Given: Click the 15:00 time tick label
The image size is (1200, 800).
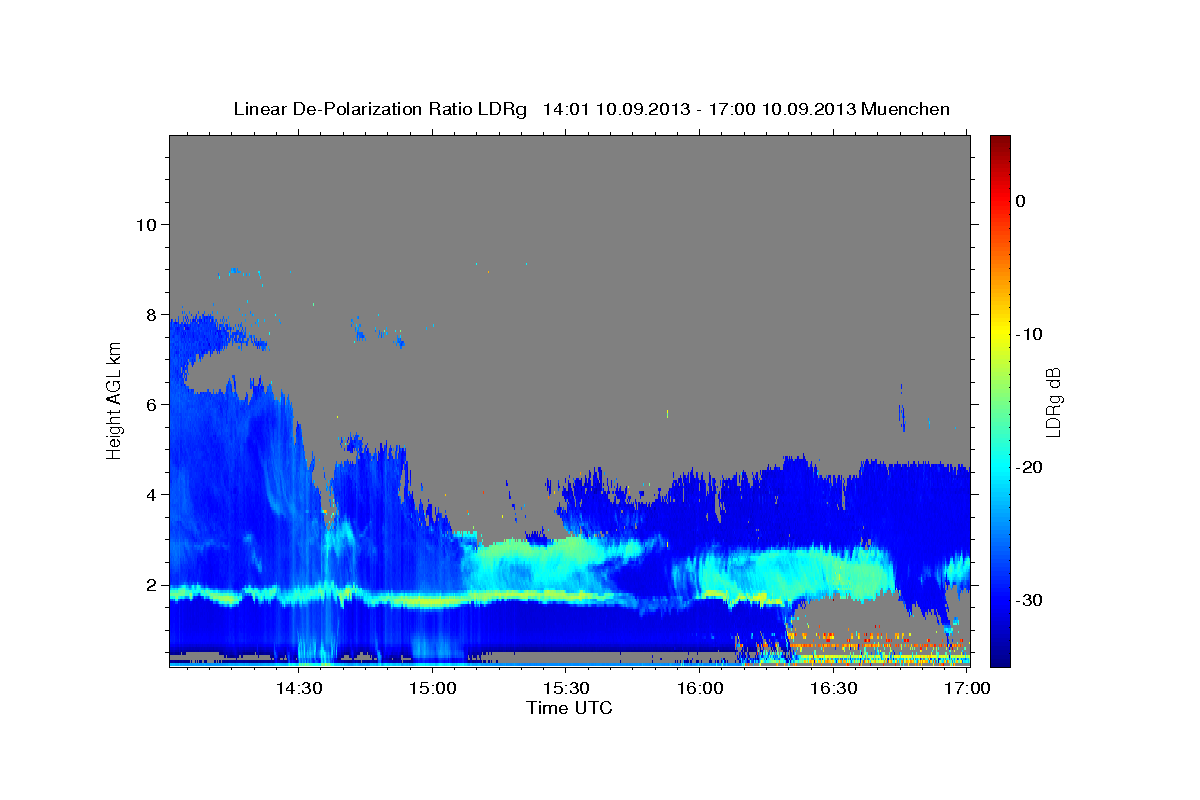Looking at the screenshot, I should 432,688.
